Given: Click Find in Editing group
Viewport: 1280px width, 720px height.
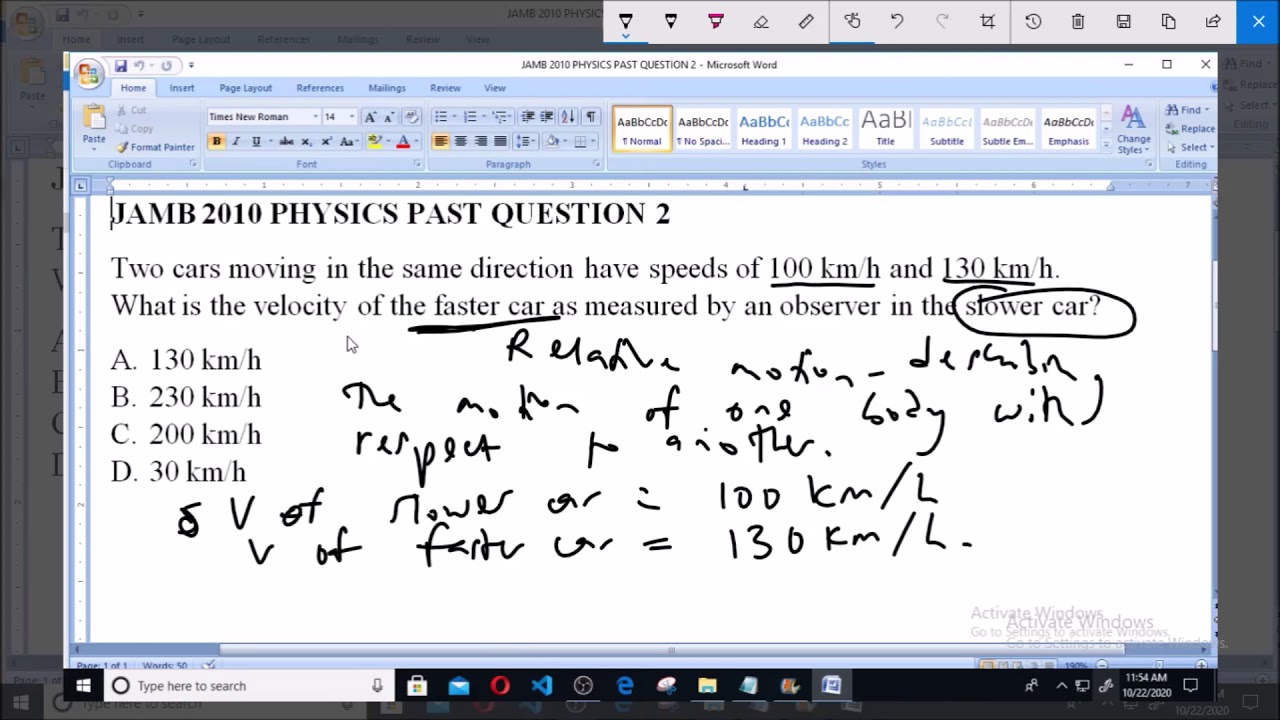Looking at the screenshot, I should point(1187,110).
